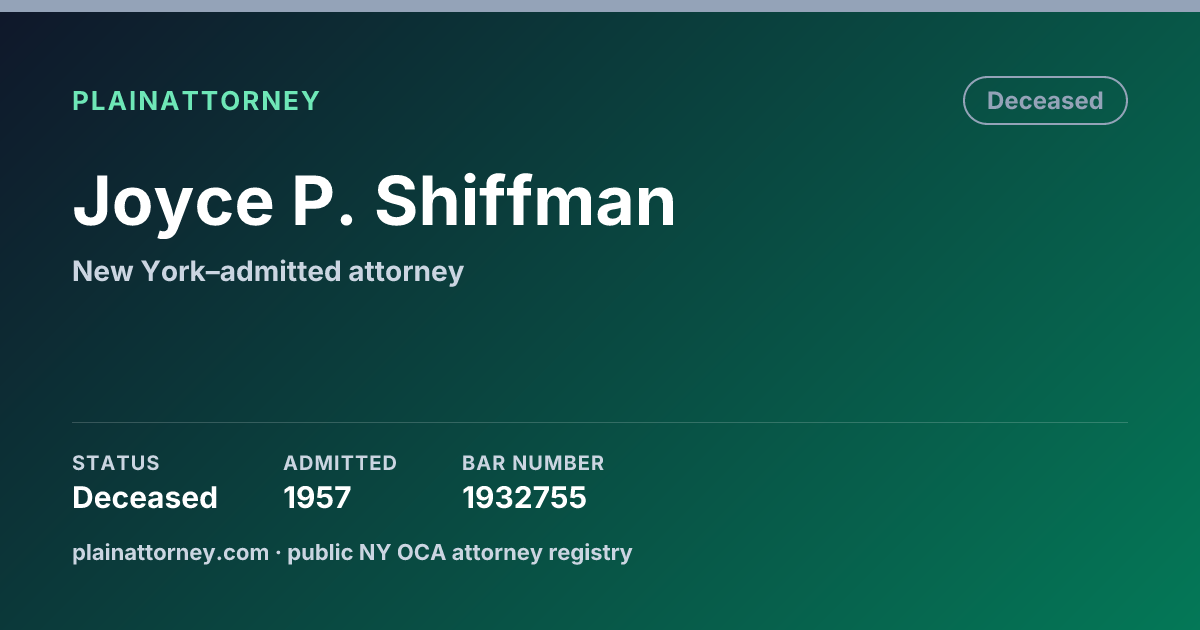Click the word attorney in the subtitle
1200x630 pixels.
coord(406,272)
